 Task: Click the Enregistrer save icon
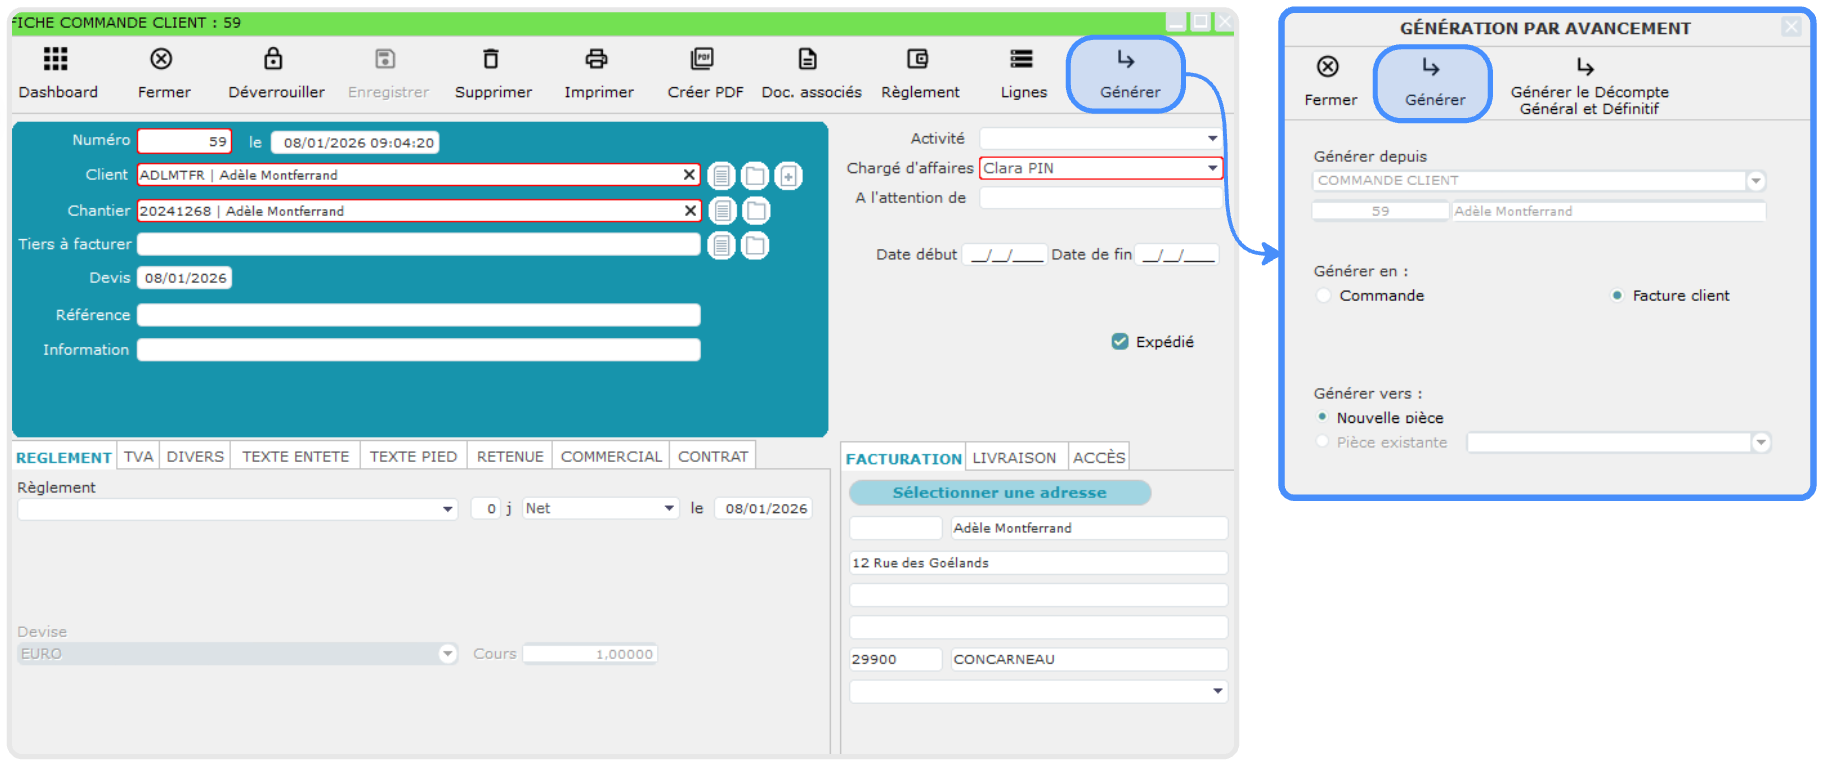(x=385, y=59)
